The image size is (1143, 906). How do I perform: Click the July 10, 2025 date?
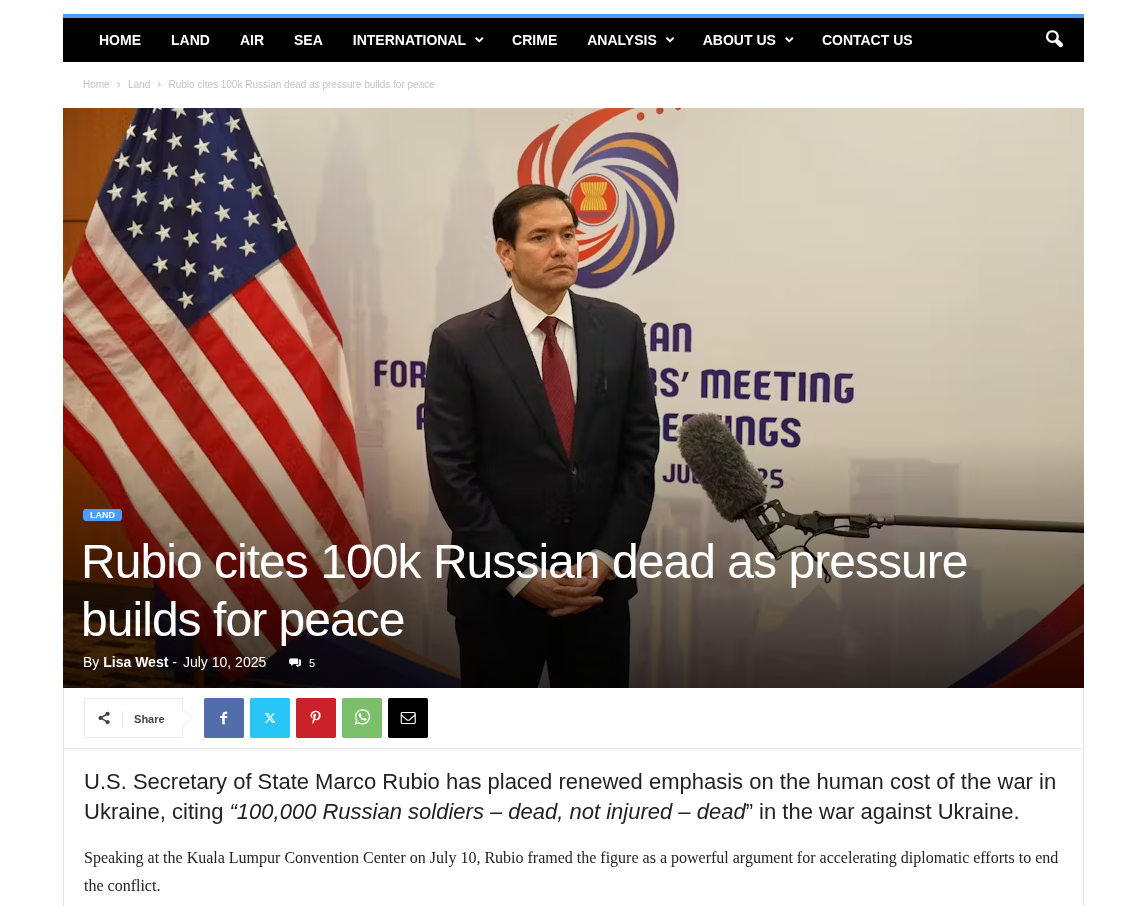225,662
